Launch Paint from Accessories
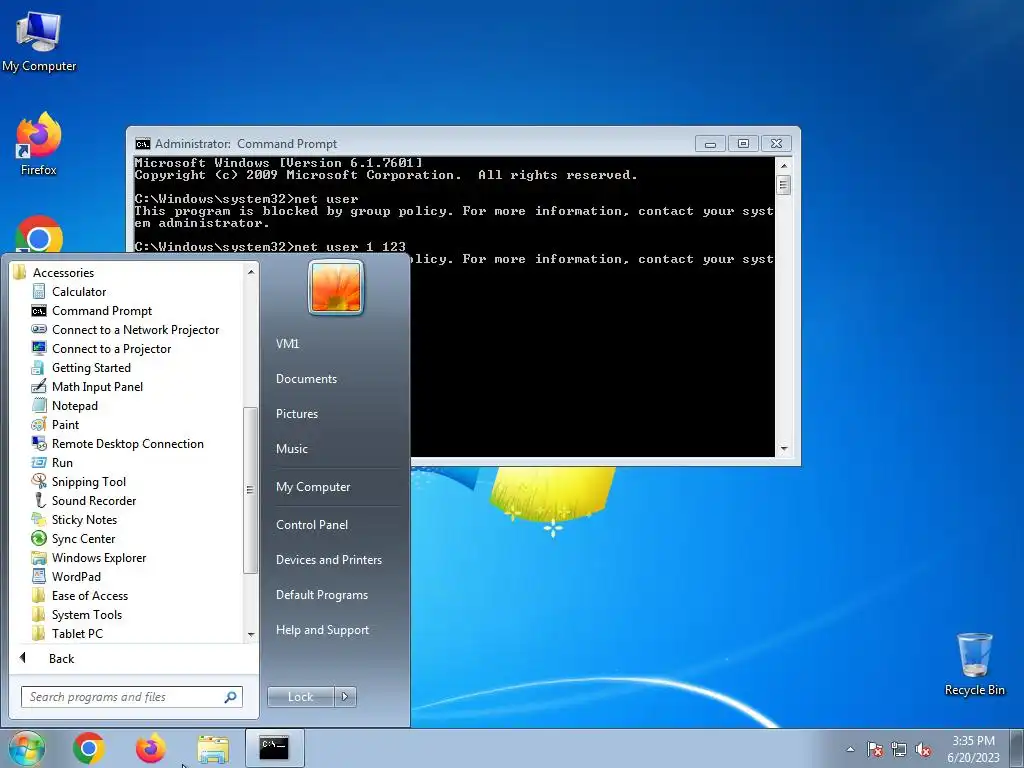The height and width of the screenshot is (768, 1024). [x=65, y=424]
